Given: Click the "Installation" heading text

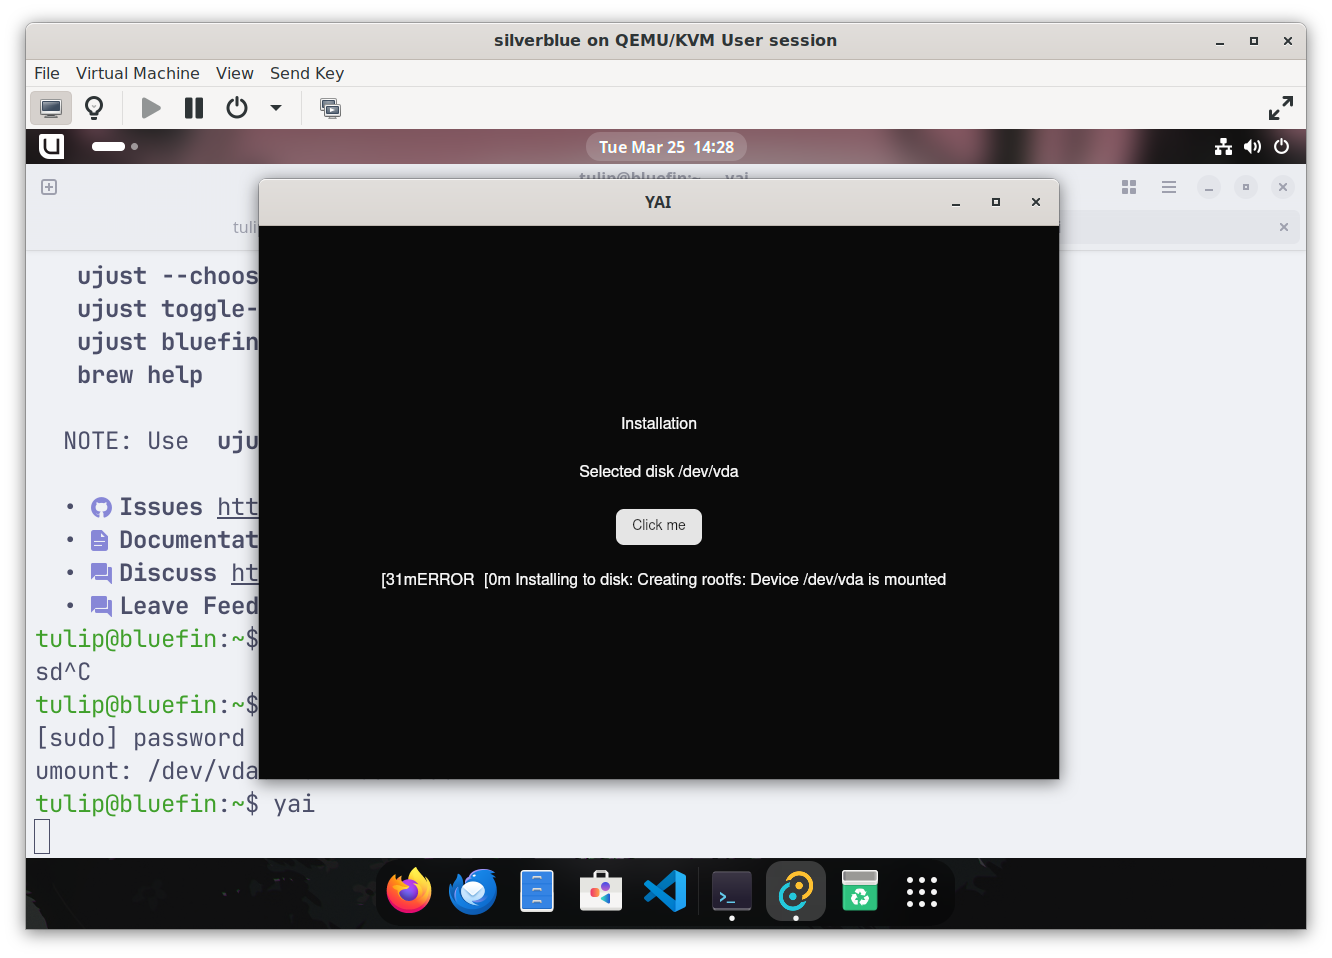Looking at the screenshot, I should (x=659, y=424).
